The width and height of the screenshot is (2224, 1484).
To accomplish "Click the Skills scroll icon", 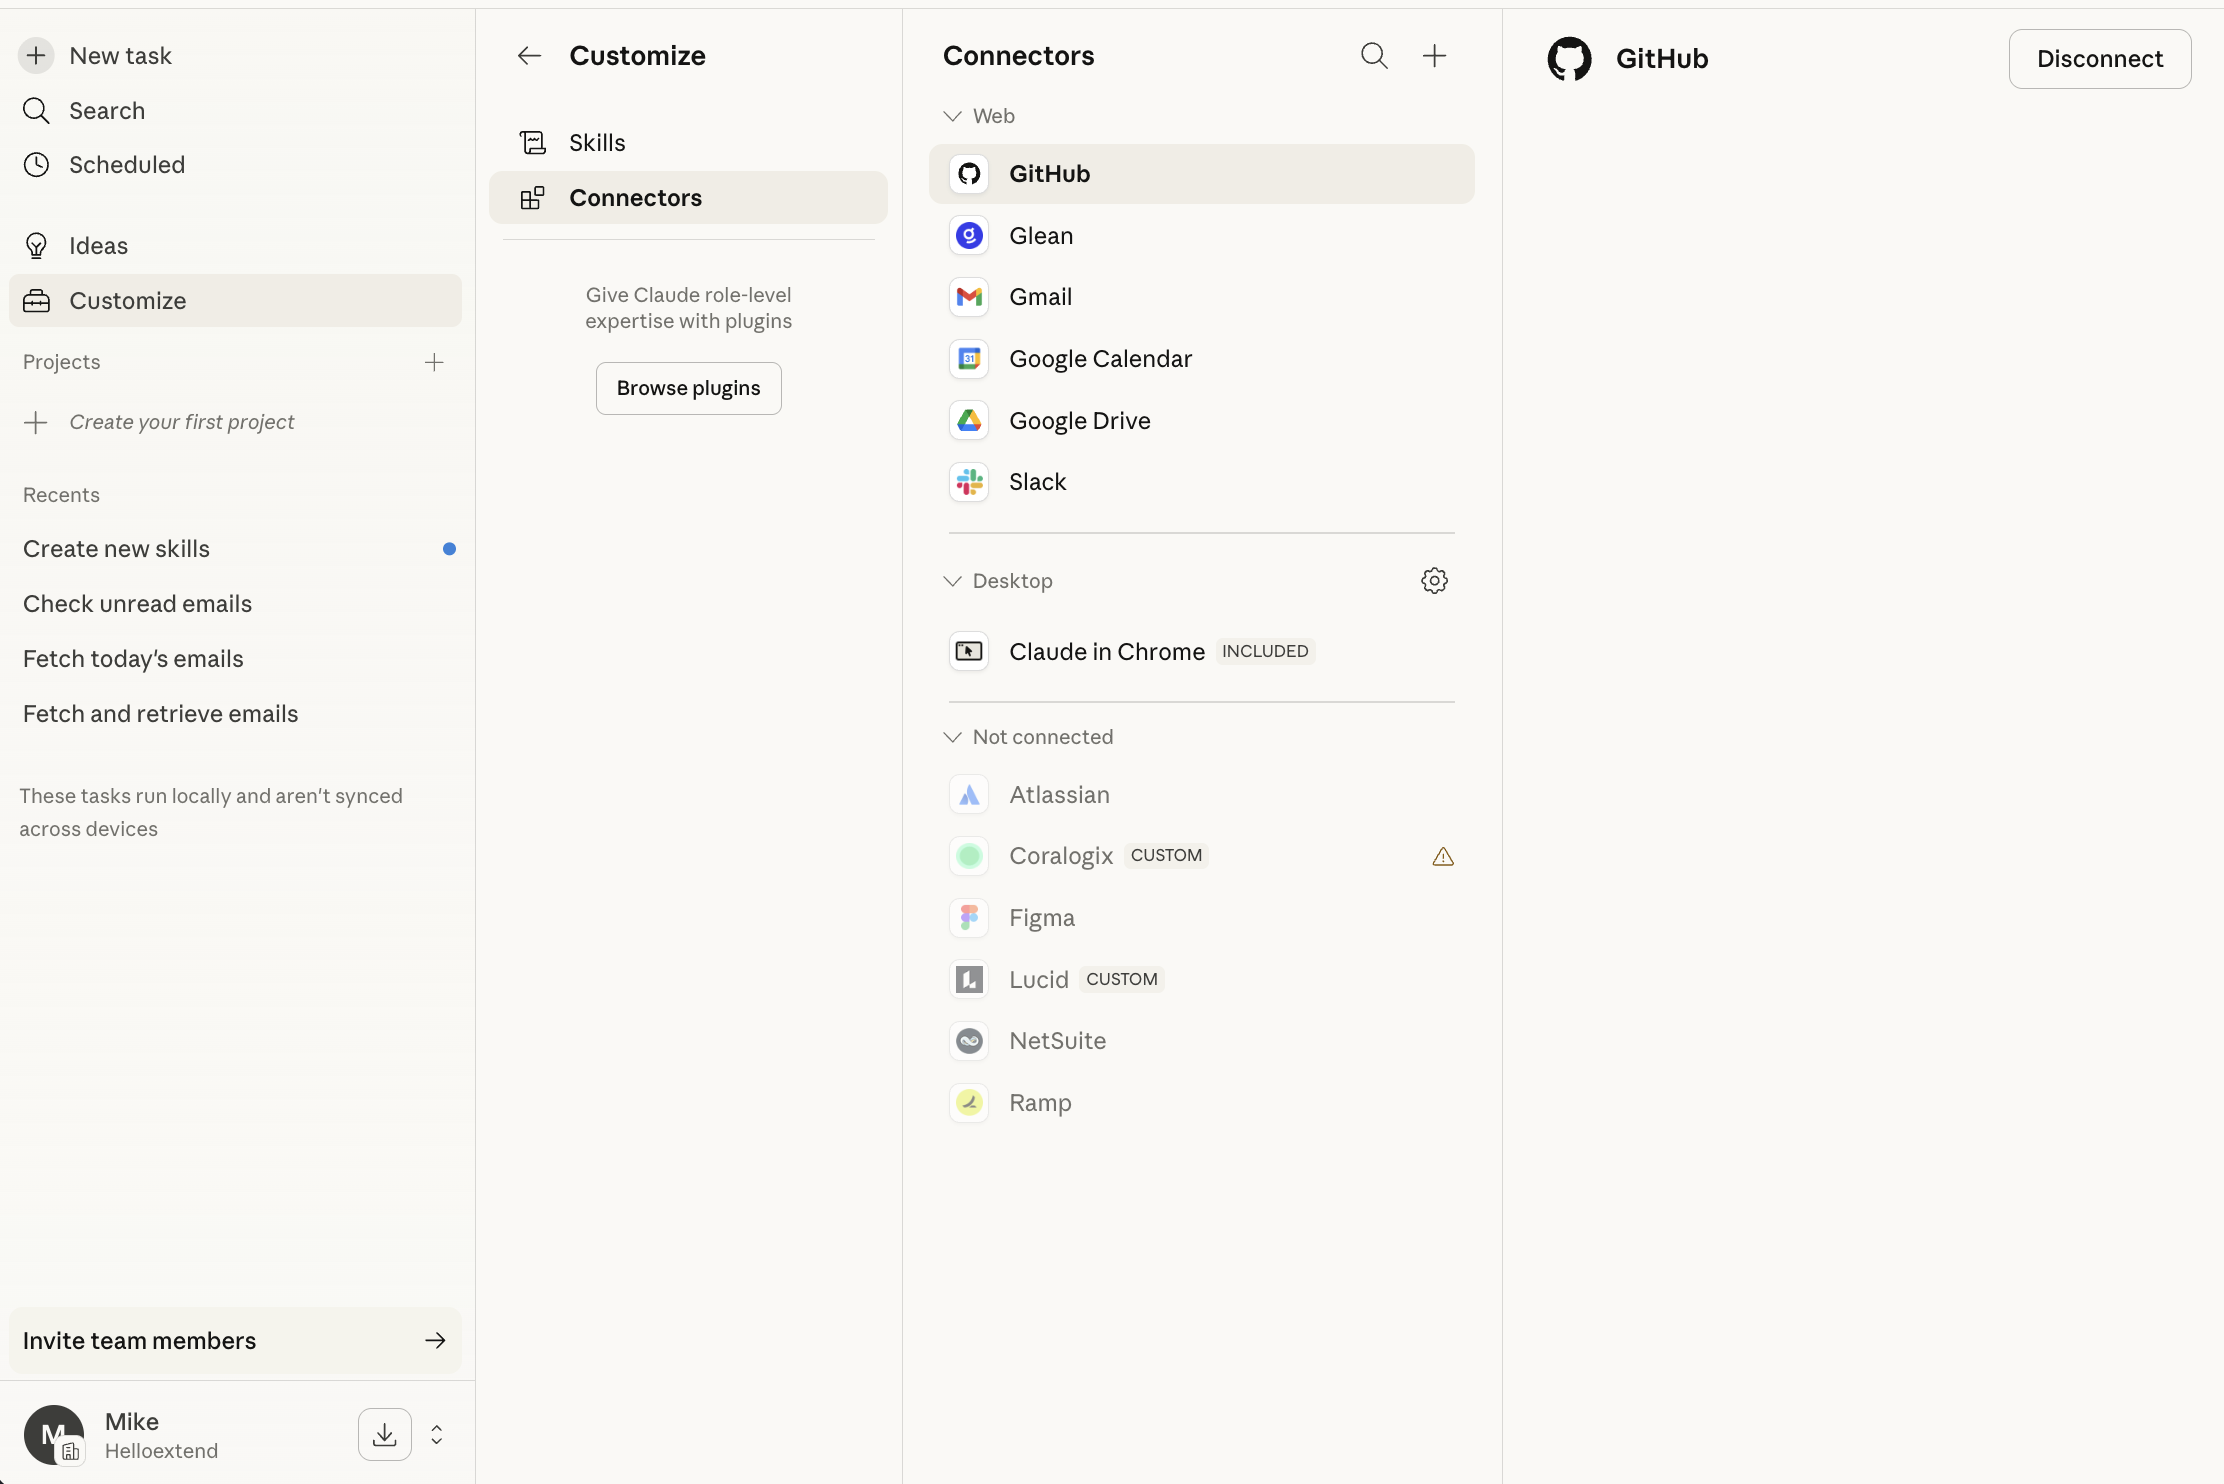I will click(533, 143).
